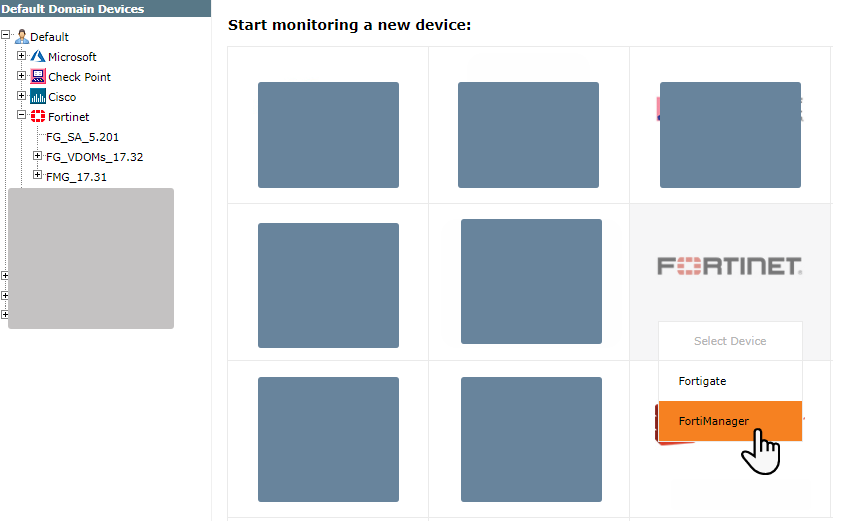Click the Cisco vendor icon

coord(38,97)
